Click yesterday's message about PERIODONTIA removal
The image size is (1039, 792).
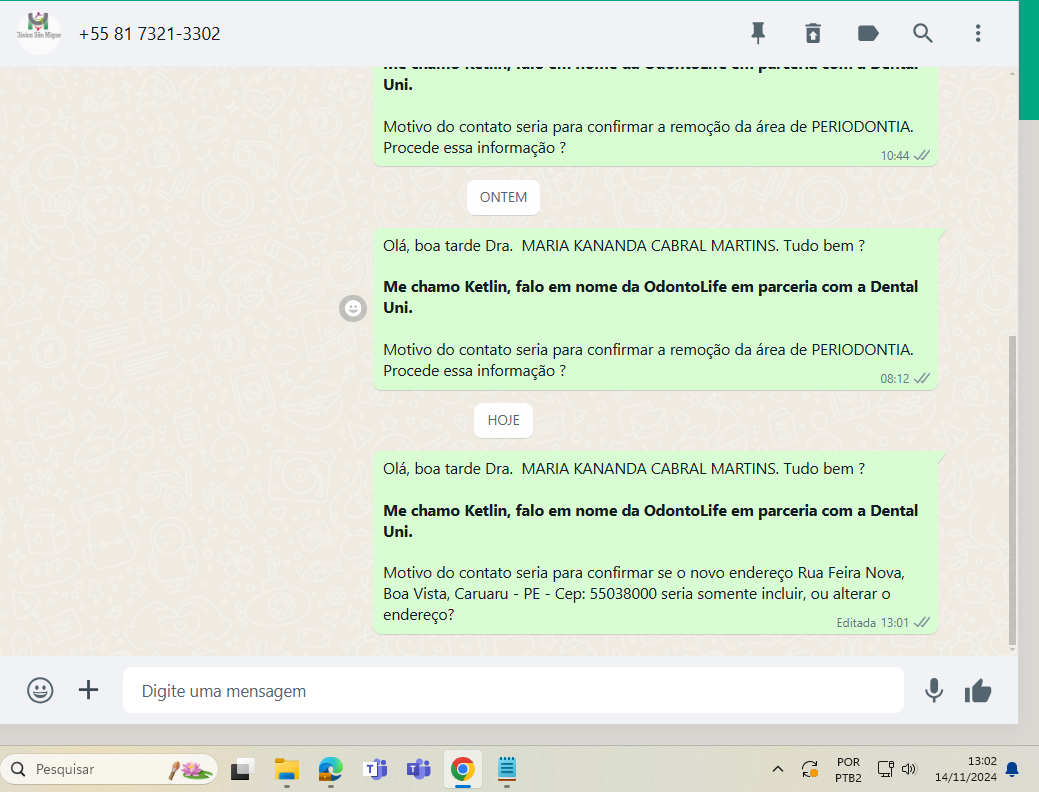click(x=655, y=310)
